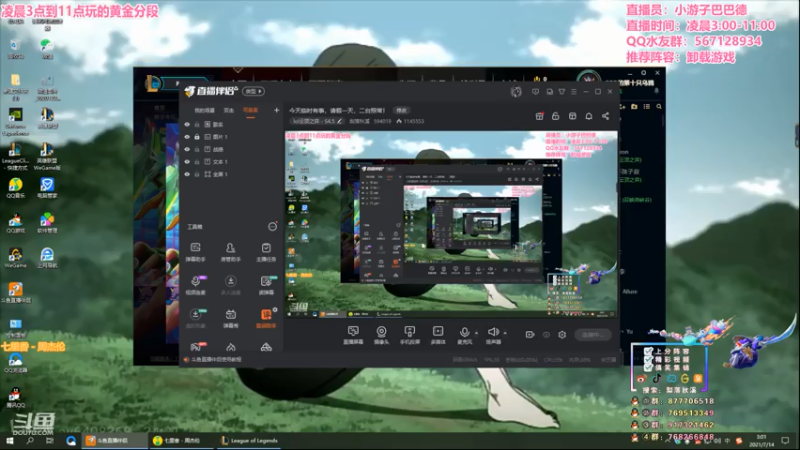This screenshot has height=450, width=800.
Task: Expand microphone volume arrow
Action: 477,333
